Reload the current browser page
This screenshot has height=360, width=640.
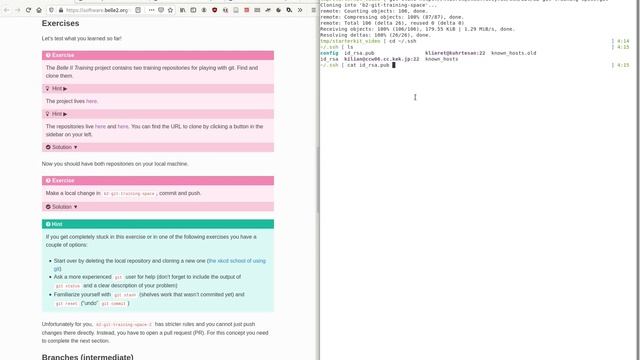click(x=28, y=10)
